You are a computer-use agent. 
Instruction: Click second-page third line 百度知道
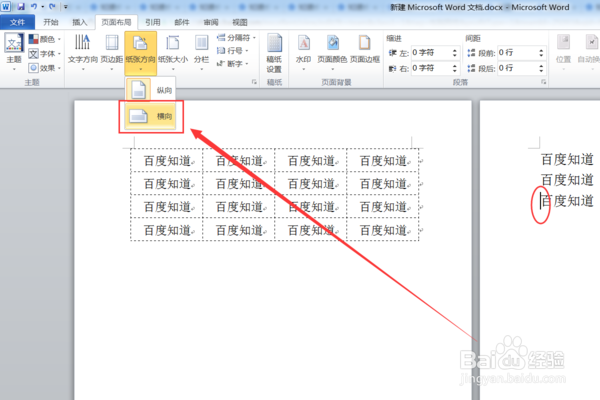tap(567, 201)
